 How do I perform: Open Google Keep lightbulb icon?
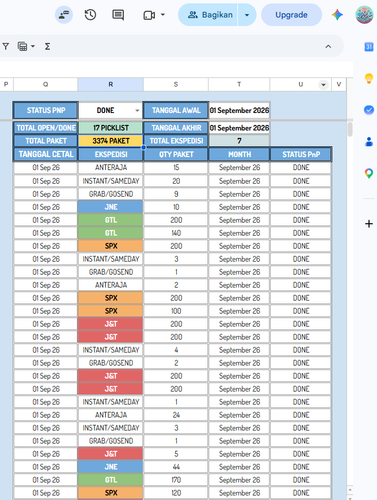click(369, 78)
